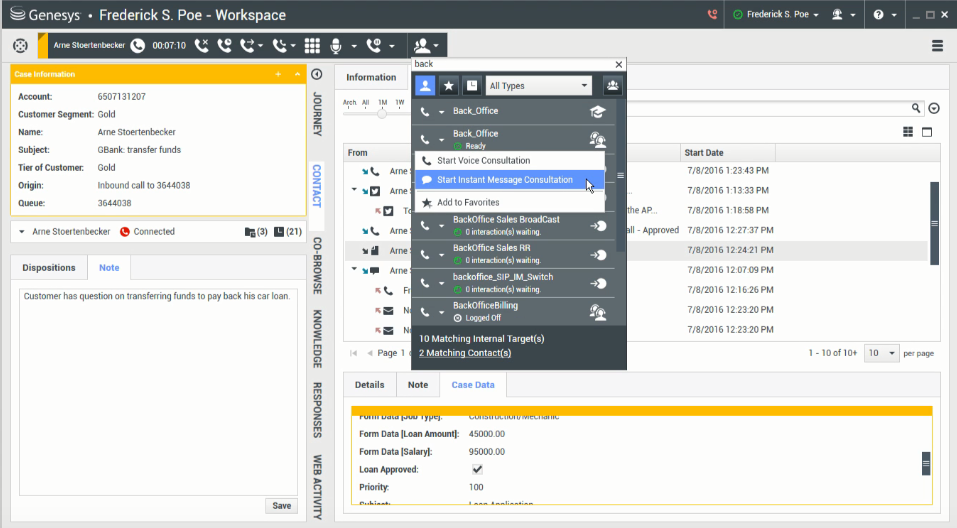Clear the 'back' search text with X

[x=618, y=64]
